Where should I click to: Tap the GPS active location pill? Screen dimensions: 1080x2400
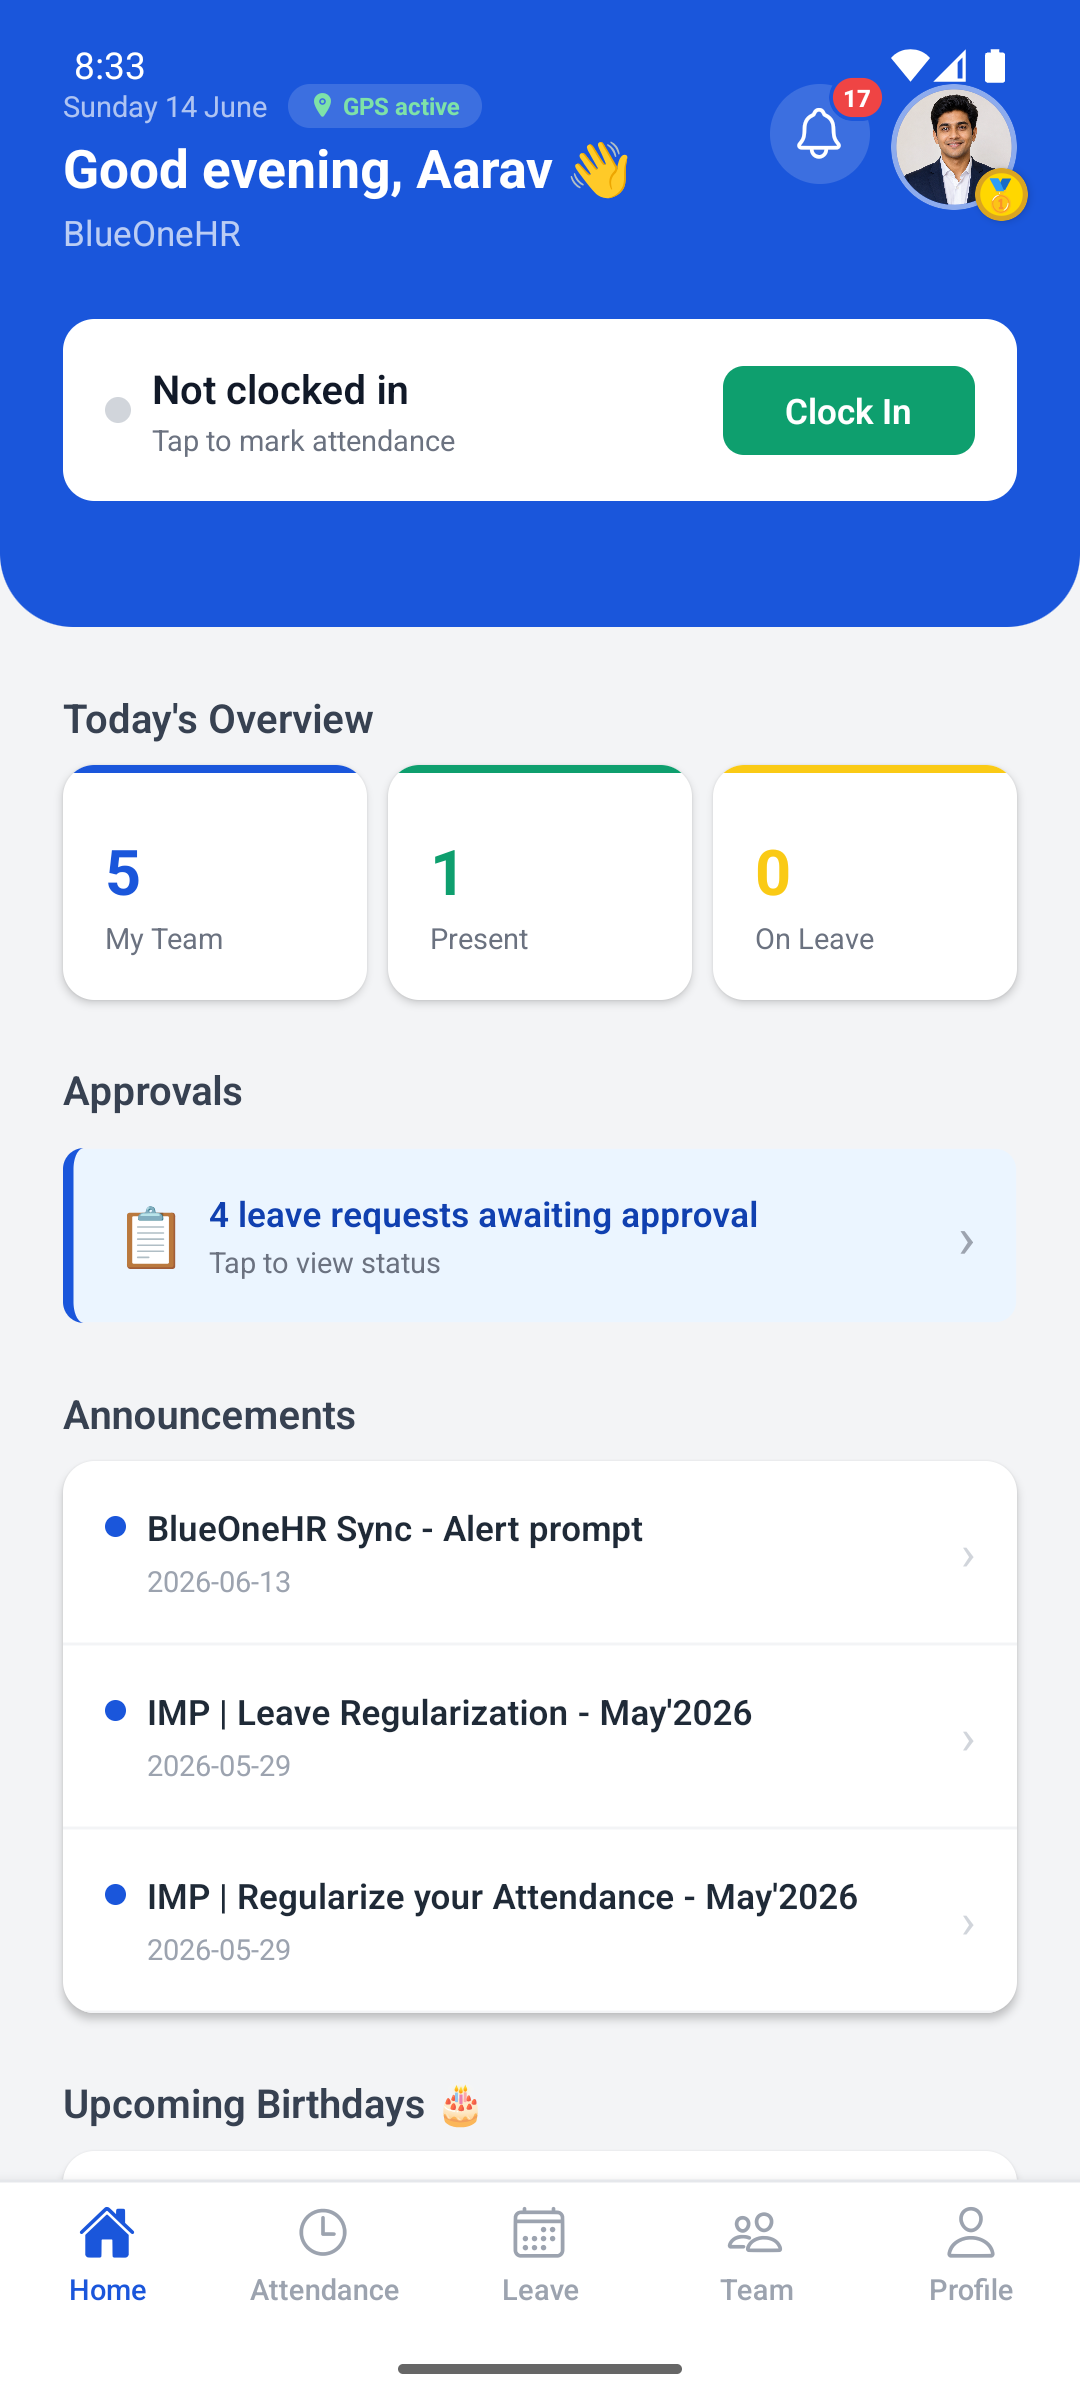tap(385, 106)
